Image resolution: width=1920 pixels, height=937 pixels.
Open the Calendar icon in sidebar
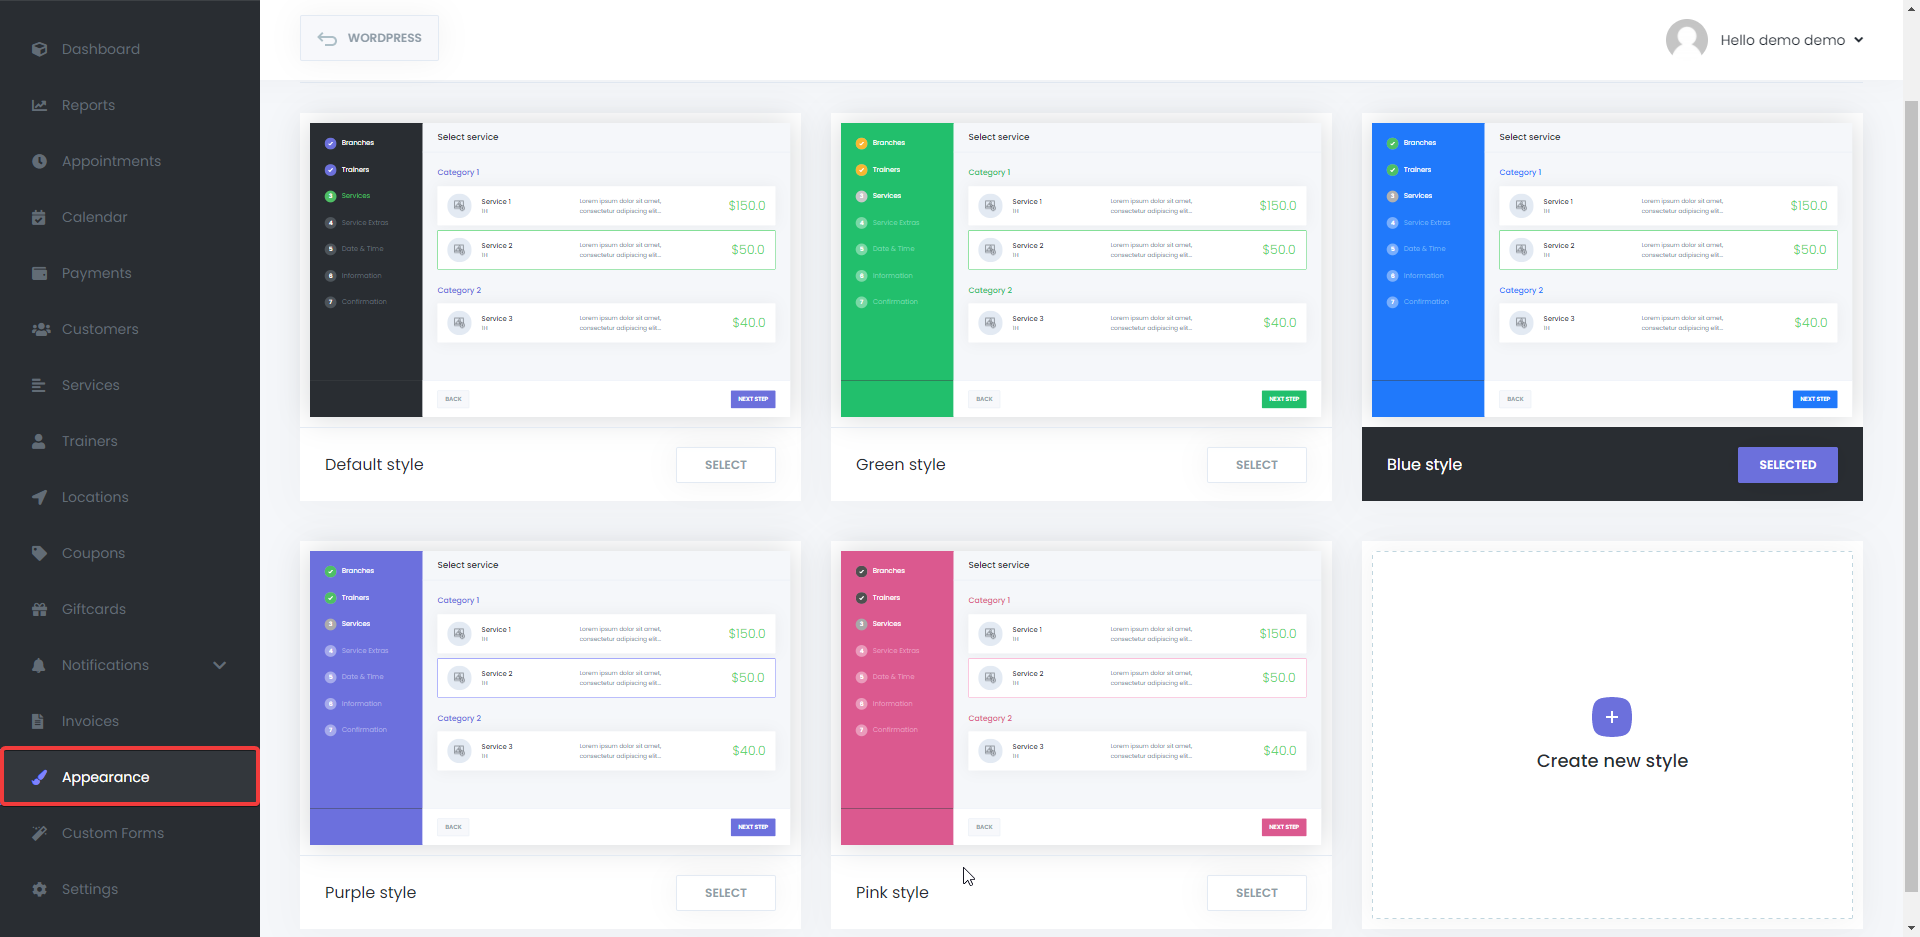pos(39,216)
